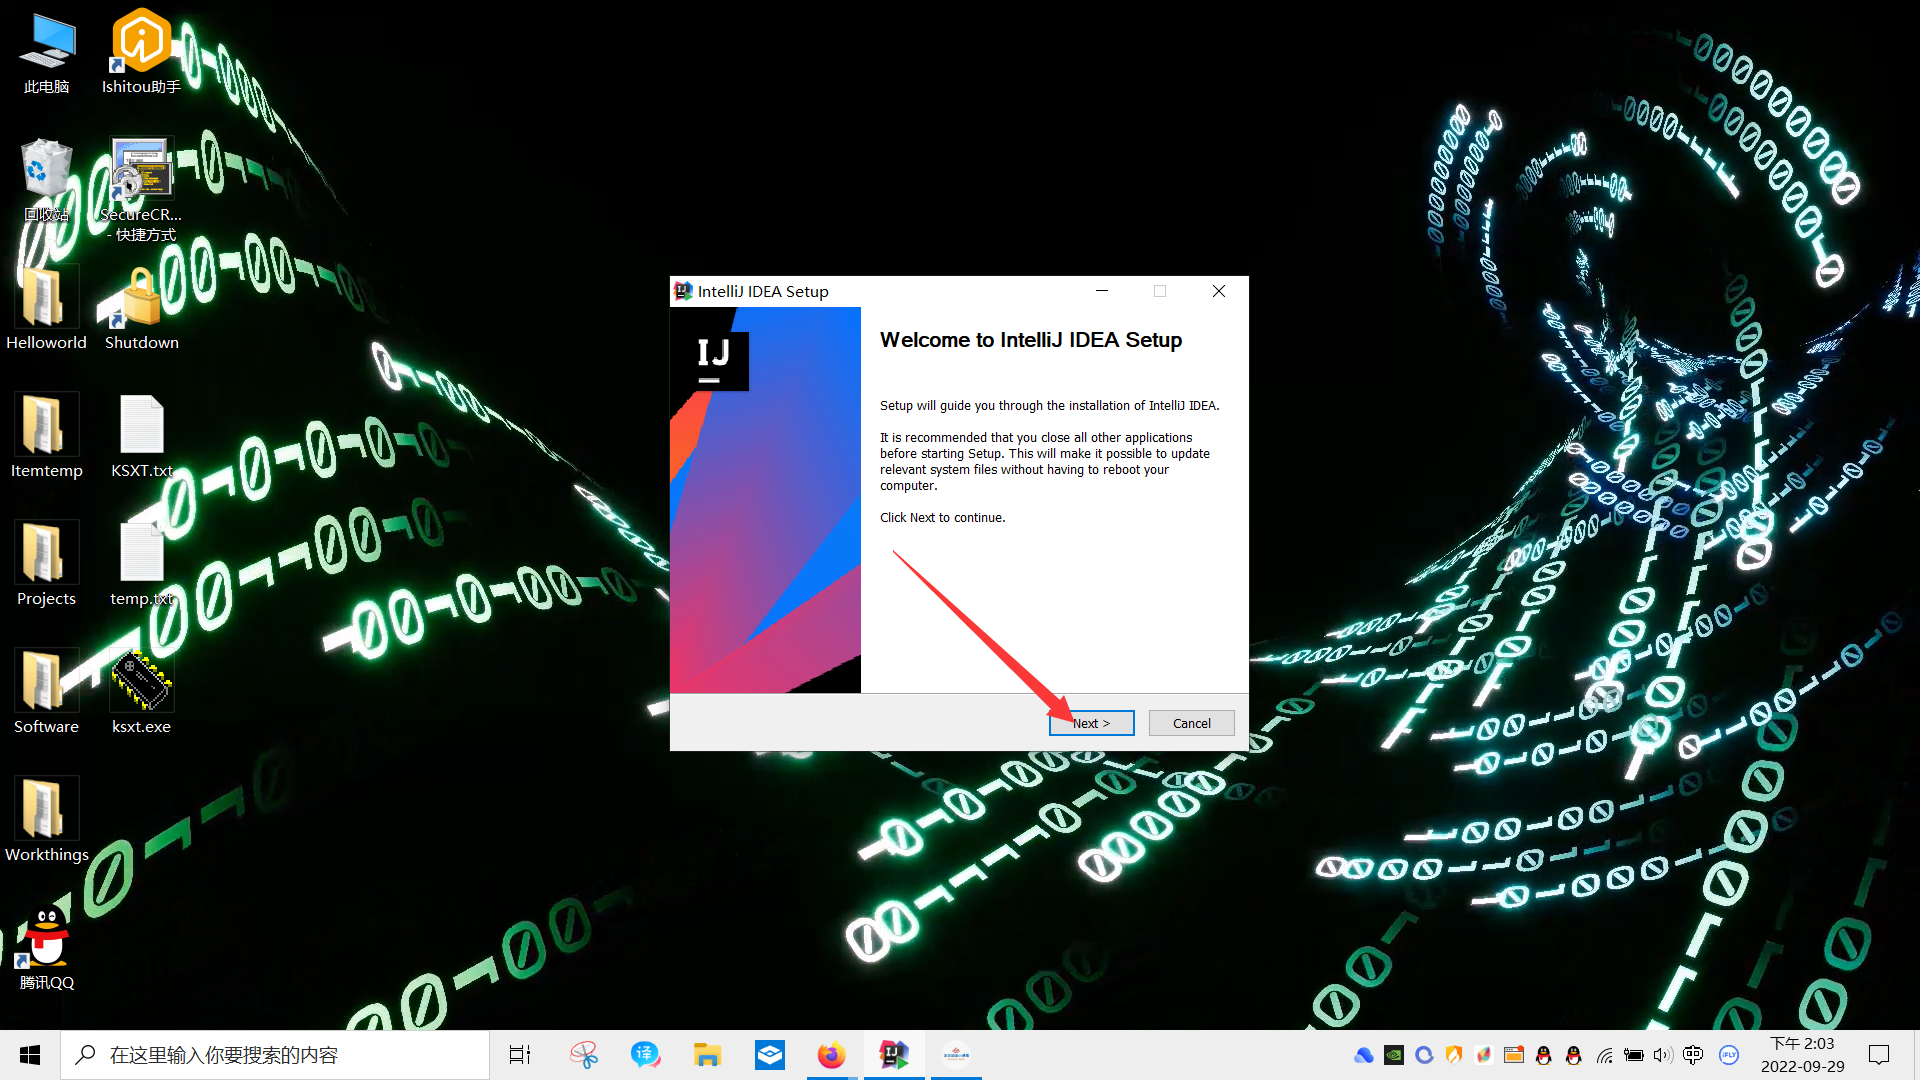This screenshot has height=1080, width=1920.
Task: Switch to IntelliJ installer taskbar icon
Action: [x=893, y=1055]
